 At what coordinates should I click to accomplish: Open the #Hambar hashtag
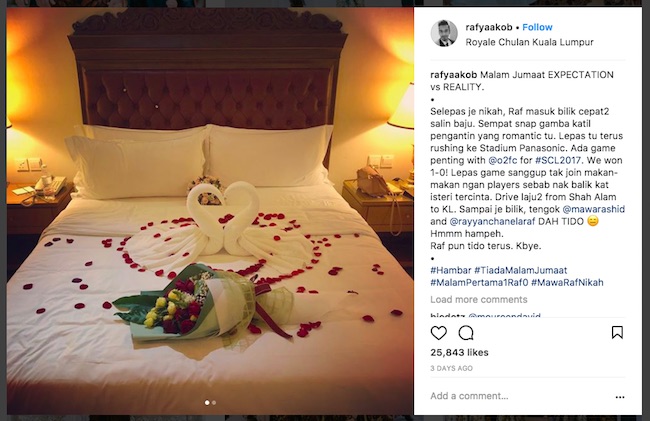(x=451, y=271)
